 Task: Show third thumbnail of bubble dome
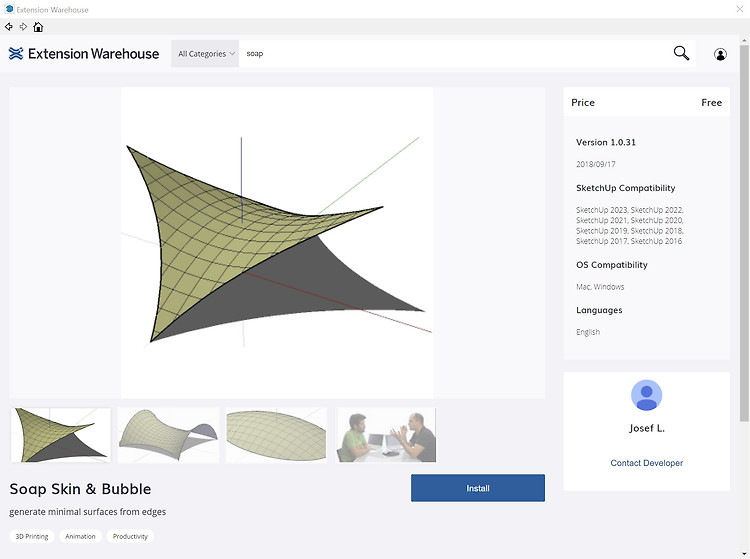coord(276,435)
